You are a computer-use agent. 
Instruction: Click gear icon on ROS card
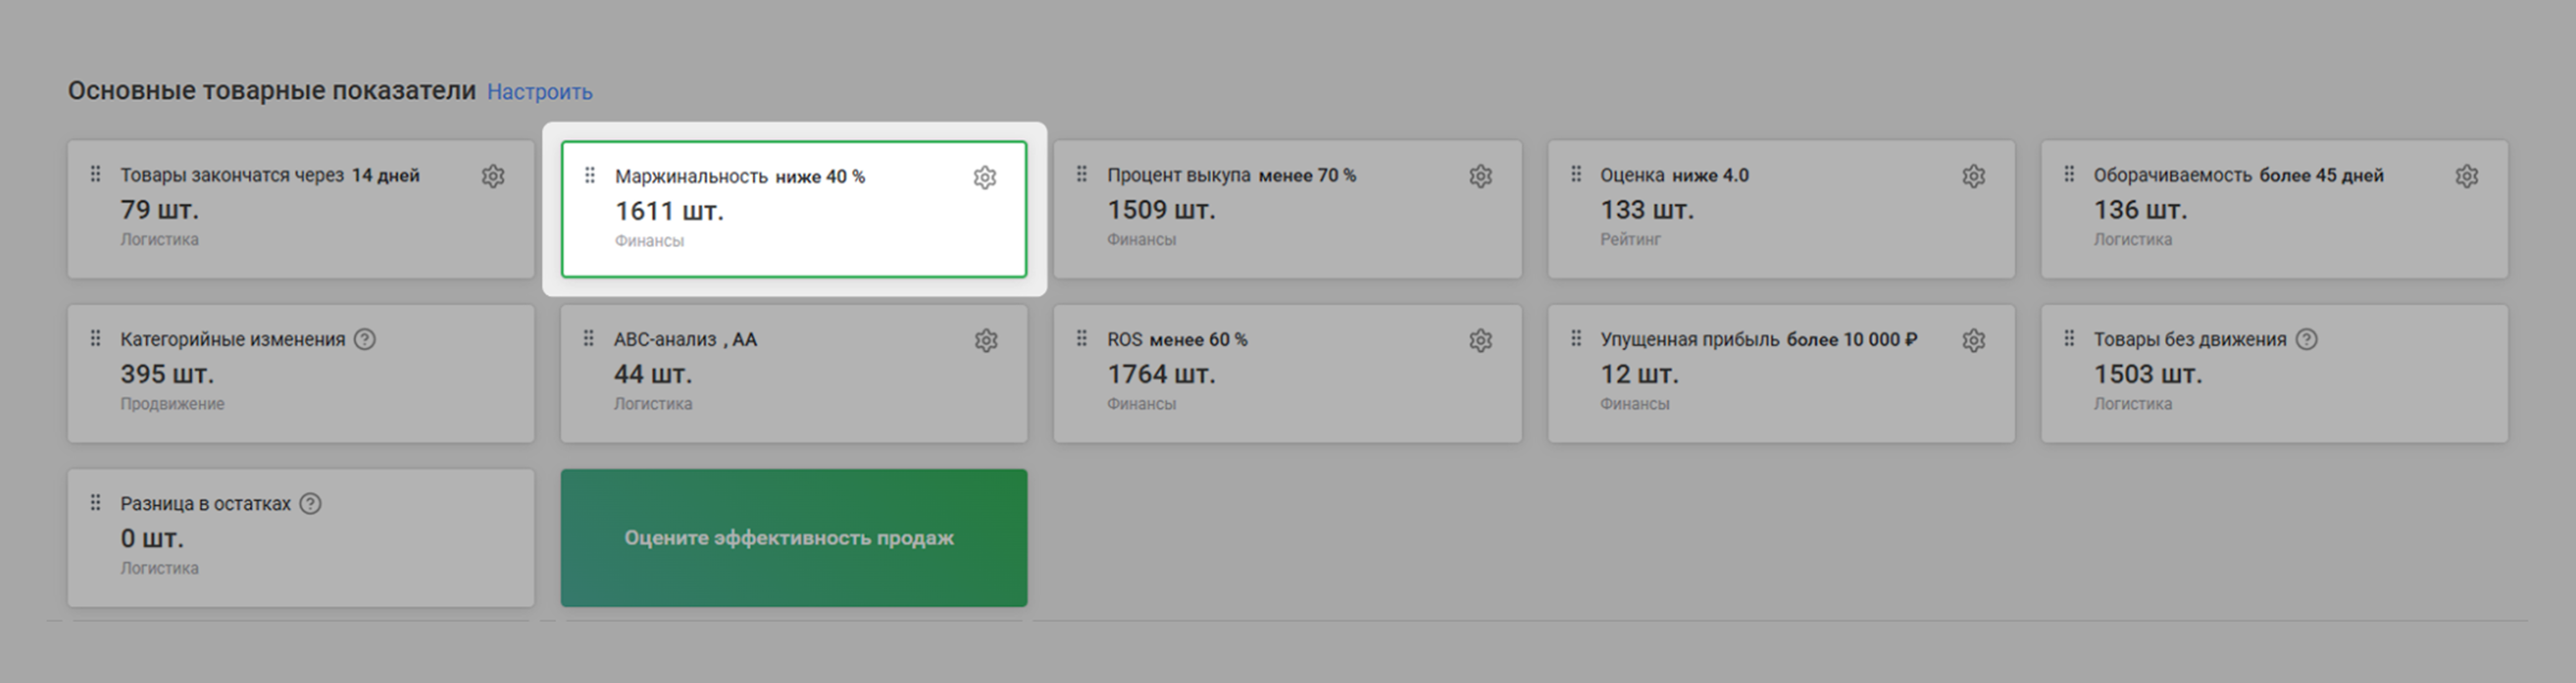click(1480, 340)
